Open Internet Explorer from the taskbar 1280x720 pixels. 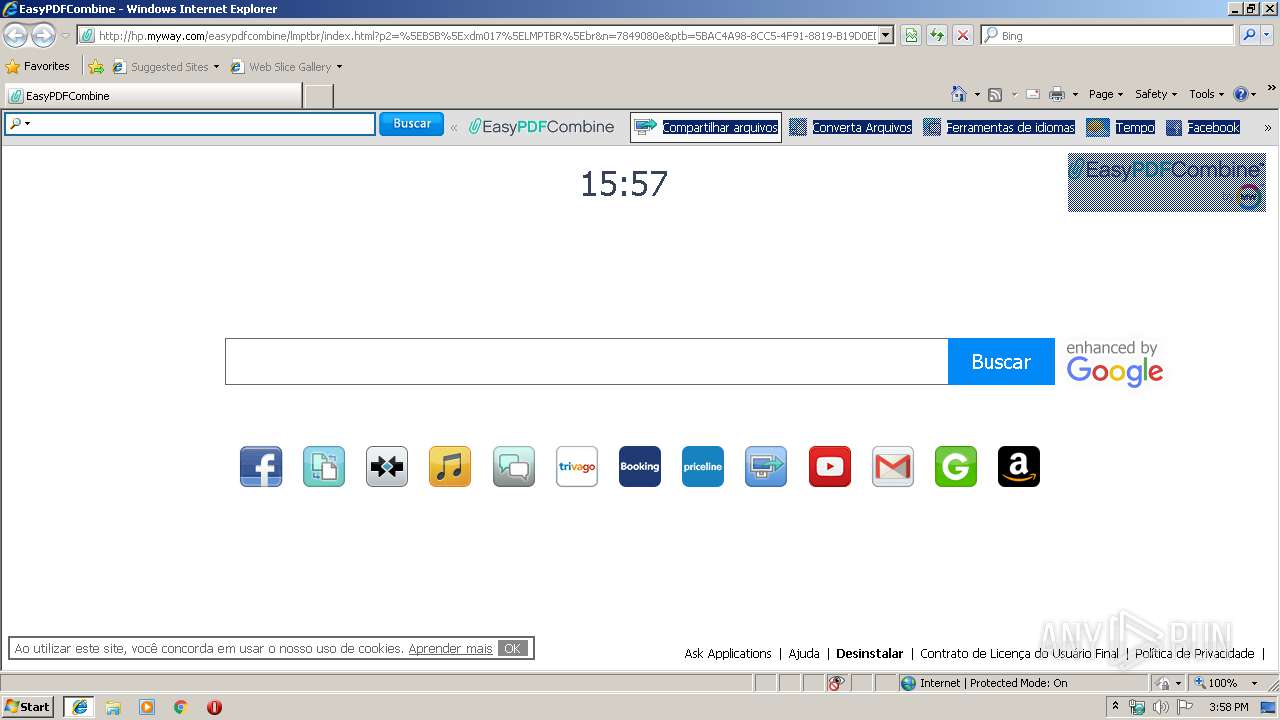[80, 707]
